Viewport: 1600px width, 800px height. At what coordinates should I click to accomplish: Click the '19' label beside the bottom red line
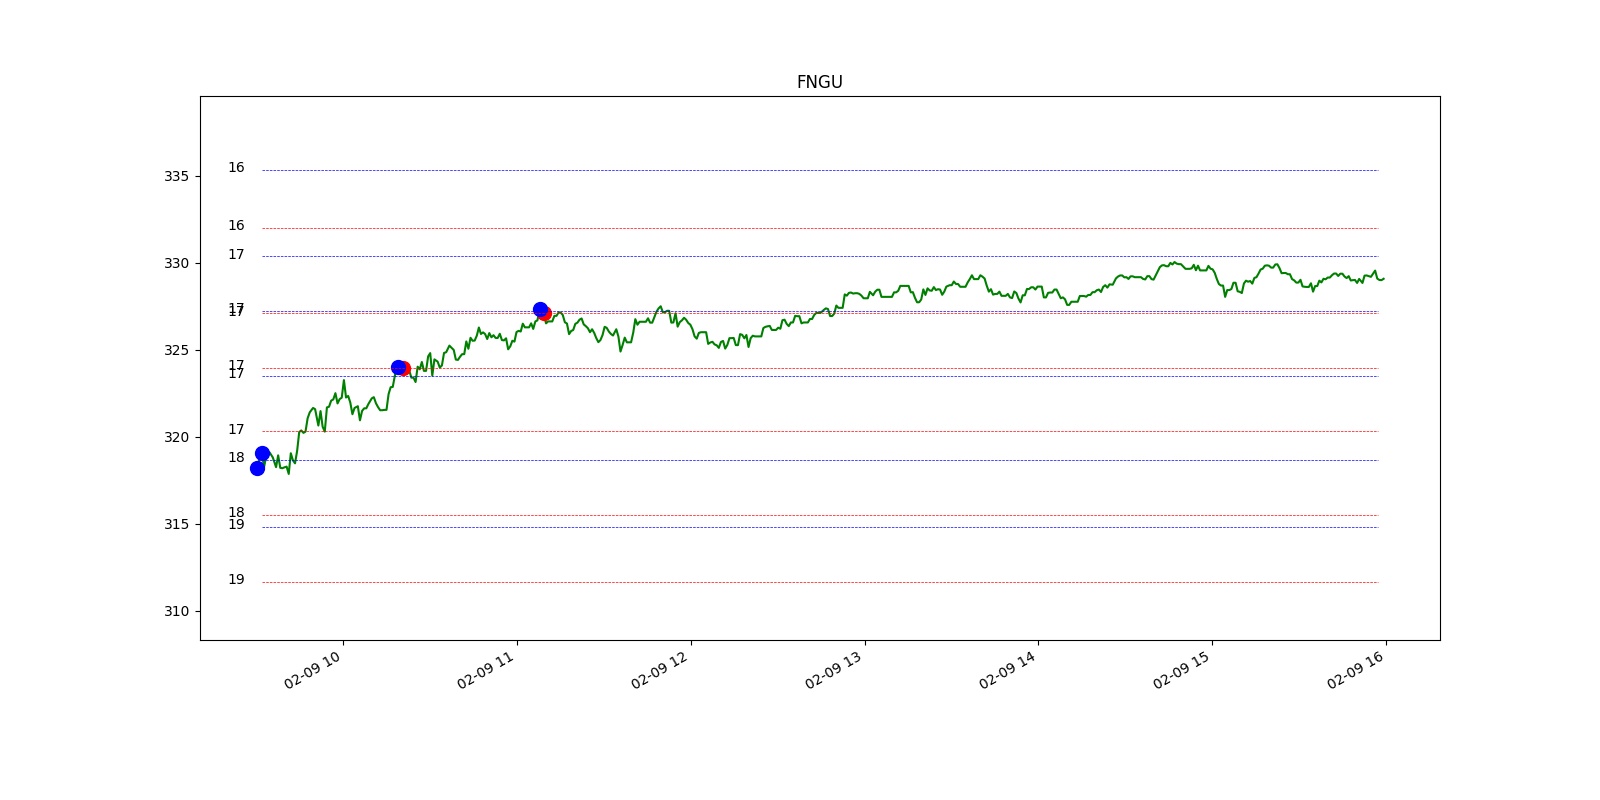coord(236,579)
